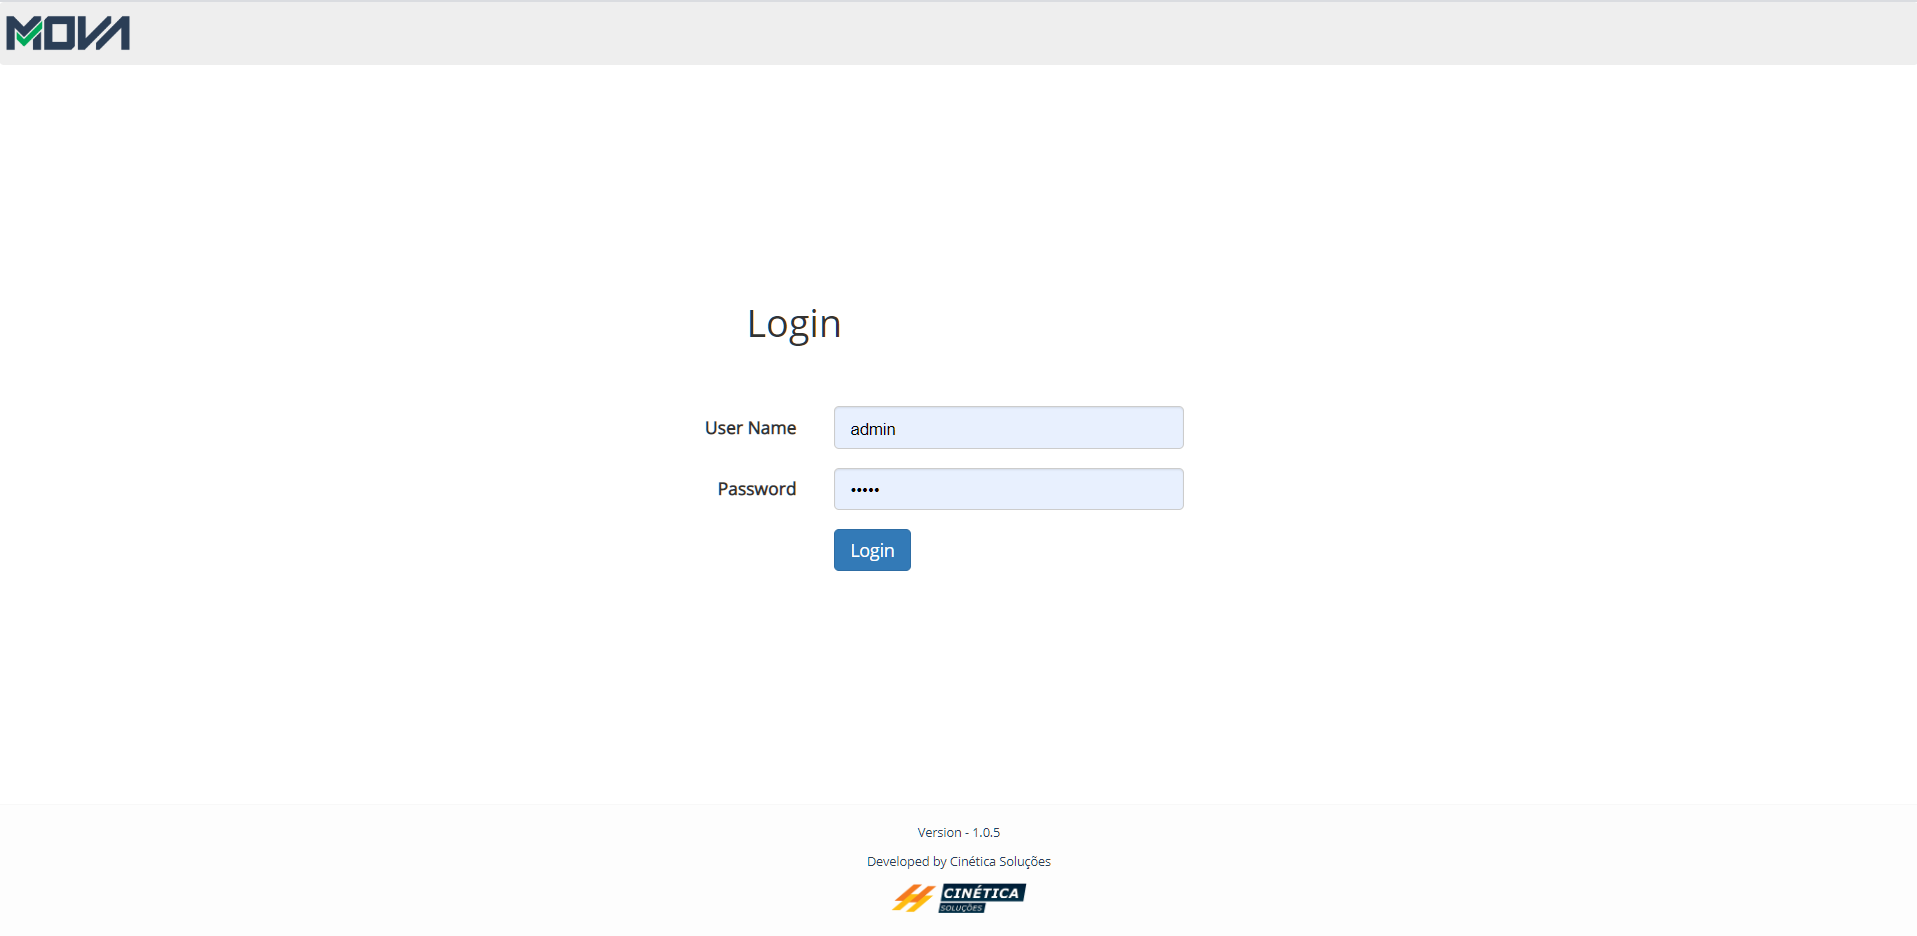Click the MOVA logo in the header
Screen dimensions: 1917x936
click(x=68, y=33)
